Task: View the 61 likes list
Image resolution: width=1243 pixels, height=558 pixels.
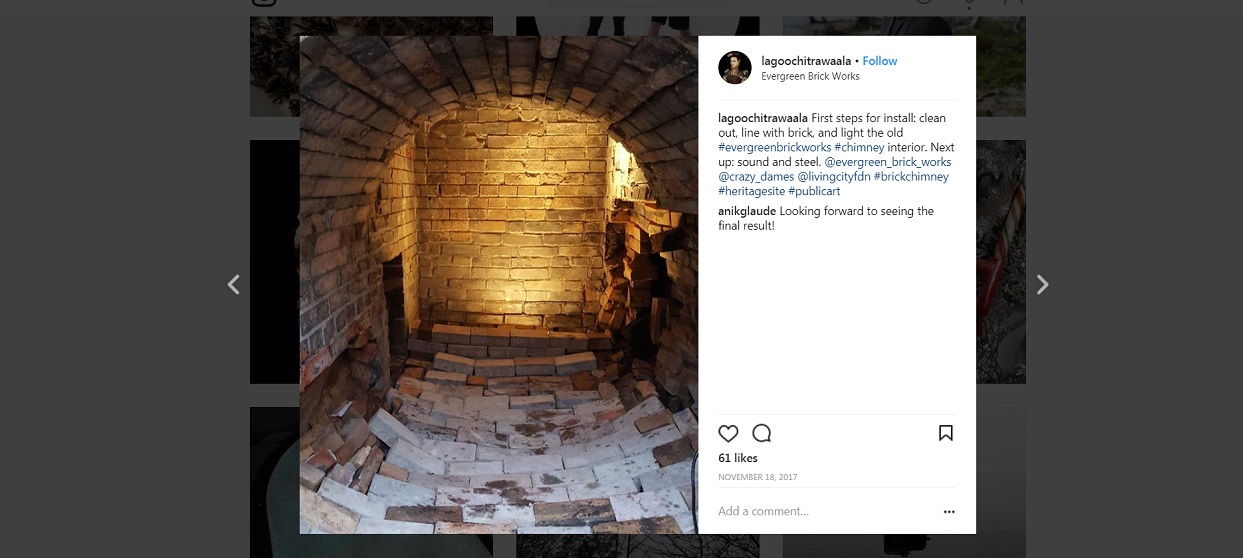Action: (738, 458)
